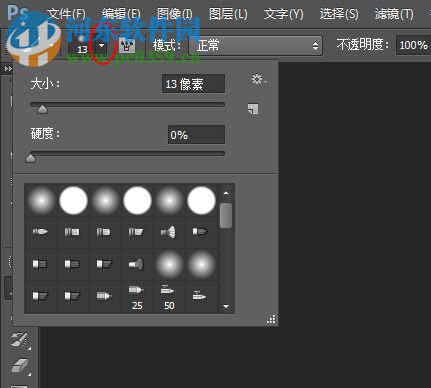The width and height of the screenshot is (431, 388).
Task: Select the History Brush tool
Action: pos(20,339)
